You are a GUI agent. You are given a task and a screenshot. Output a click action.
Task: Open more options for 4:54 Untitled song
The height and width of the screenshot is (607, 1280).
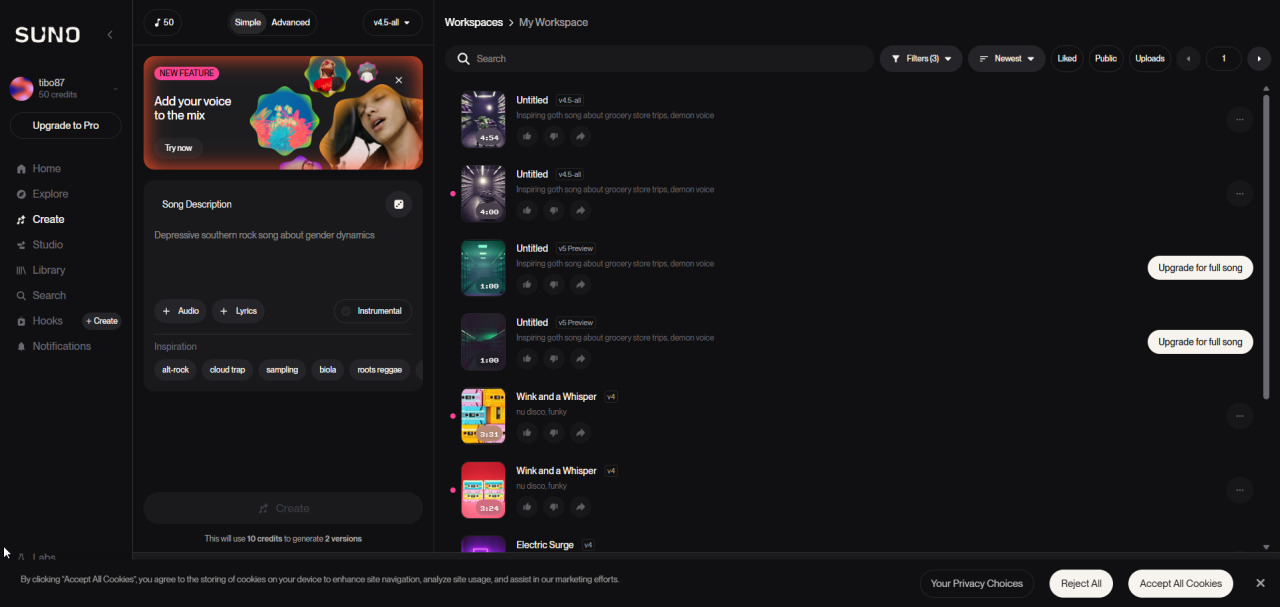click(1239, 120)
